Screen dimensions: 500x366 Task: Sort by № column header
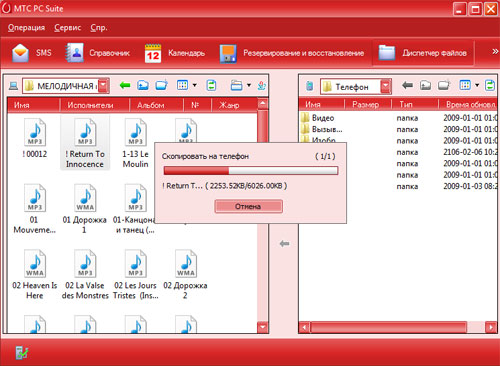point(197,105)
